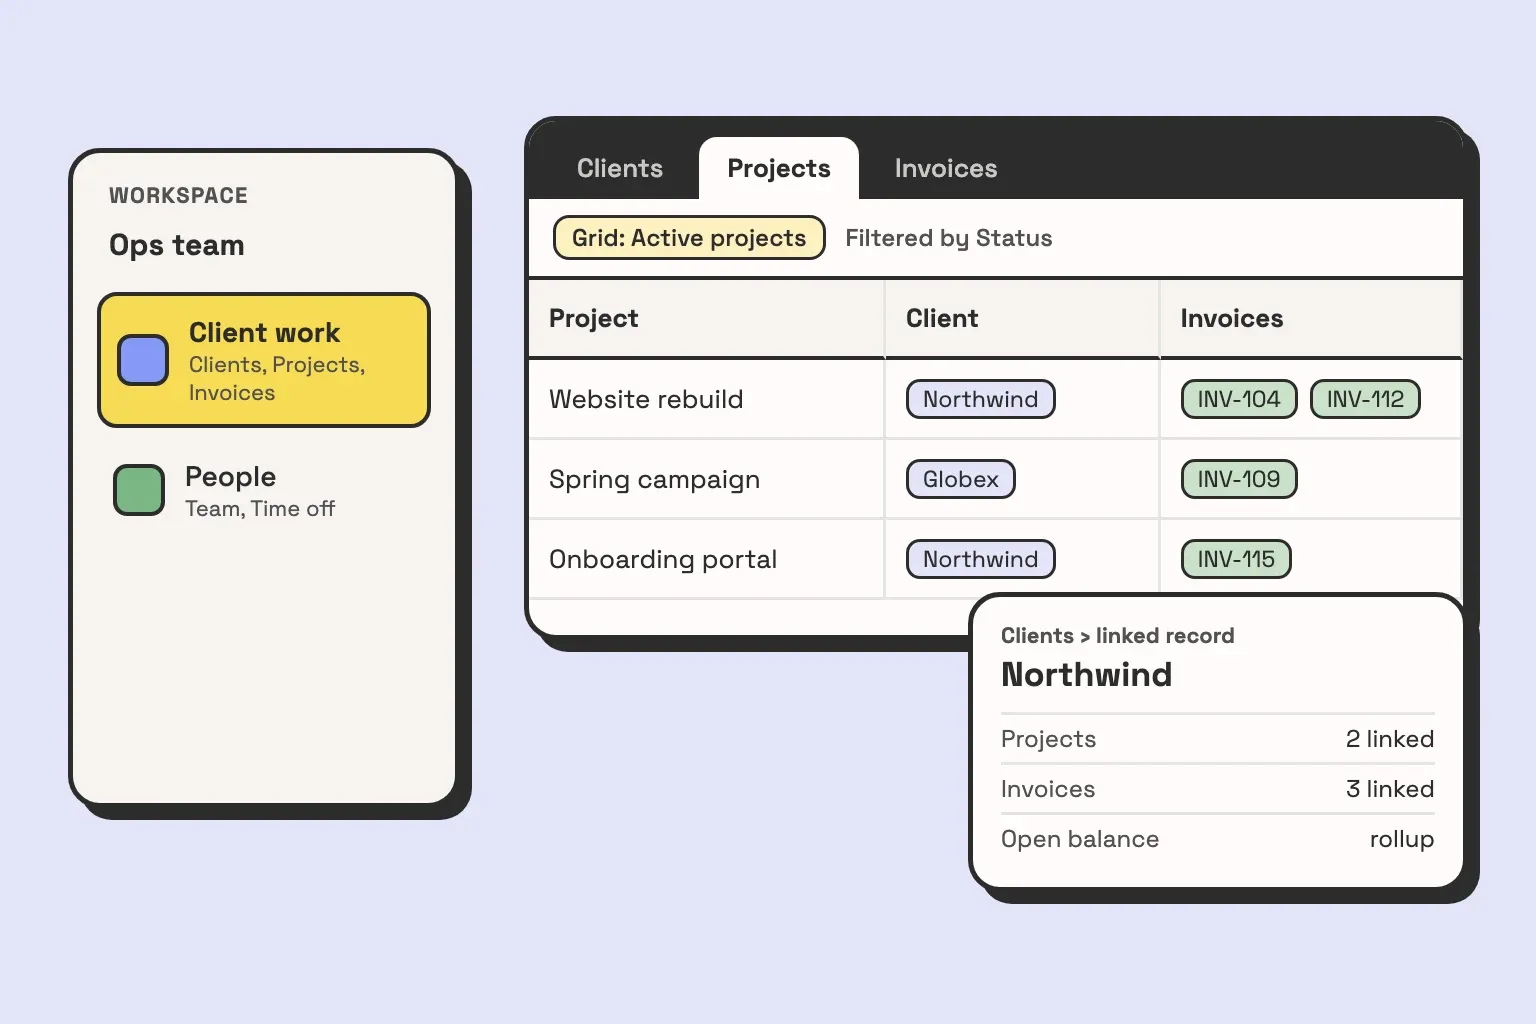Click the Northwind tag in Onboarding portal row
1536x1024 pixels.
(x=981, y=559)
